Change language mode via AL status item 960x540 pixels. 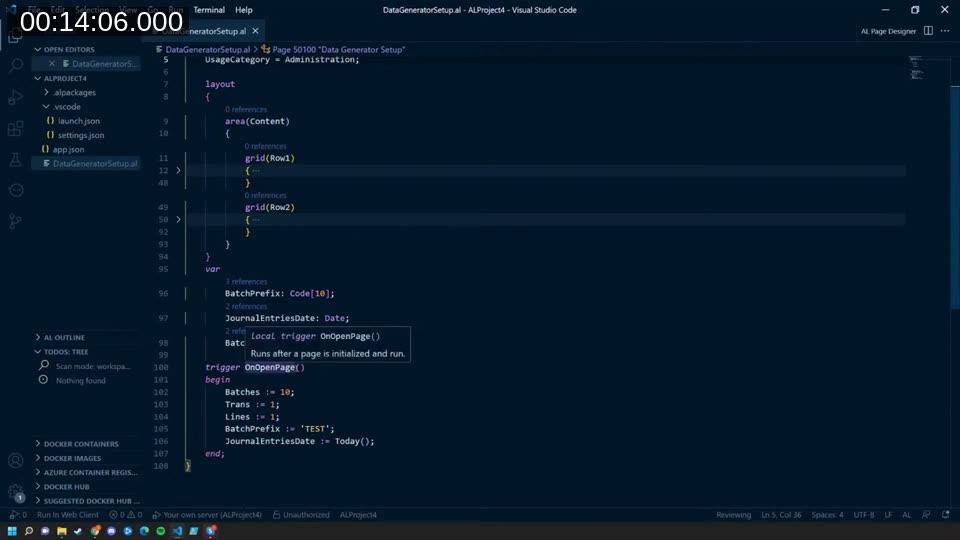[907, 515]
